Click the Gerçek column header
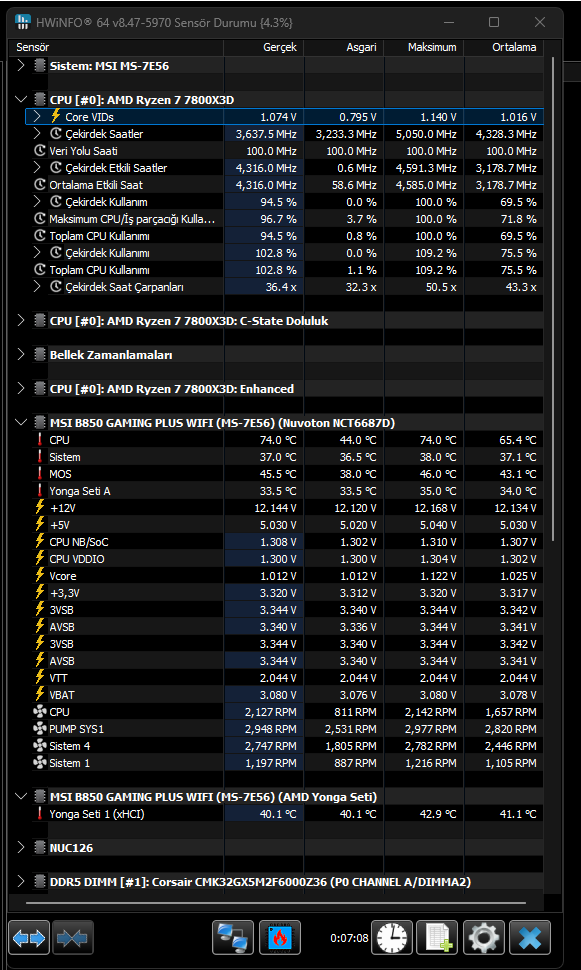Screen dimensions: 581x970 tap(264, 47)
